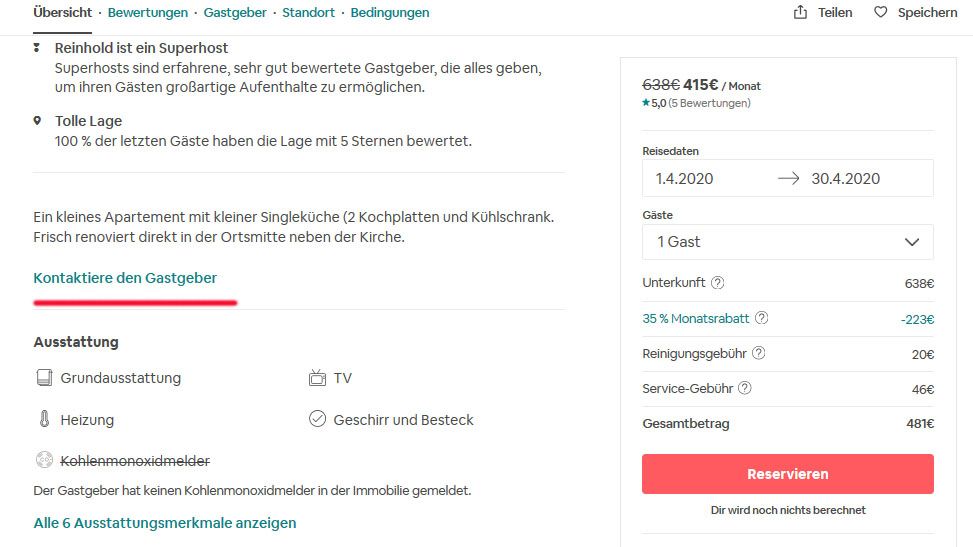Open help icon next to Reinigungsgebühr
The height and width of the screenshot is (547, 973).
click(758, 353)
